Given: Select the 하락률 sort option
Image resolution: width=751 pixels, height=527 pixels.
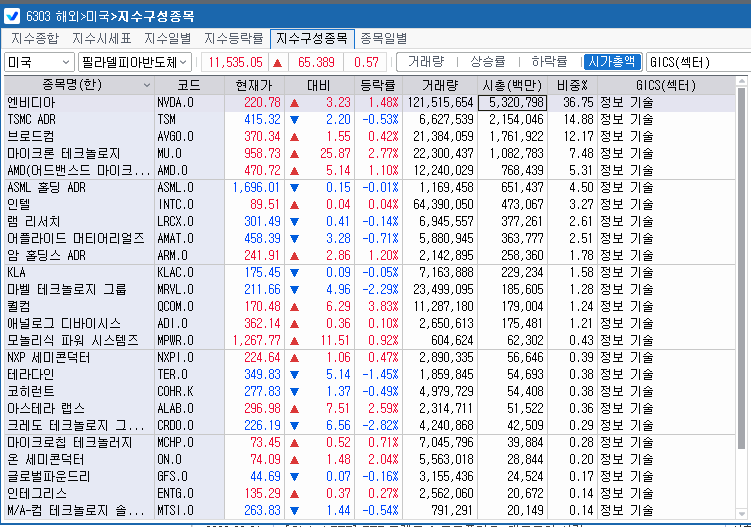Looking at the screenshot, I should [x=550, y=62].
